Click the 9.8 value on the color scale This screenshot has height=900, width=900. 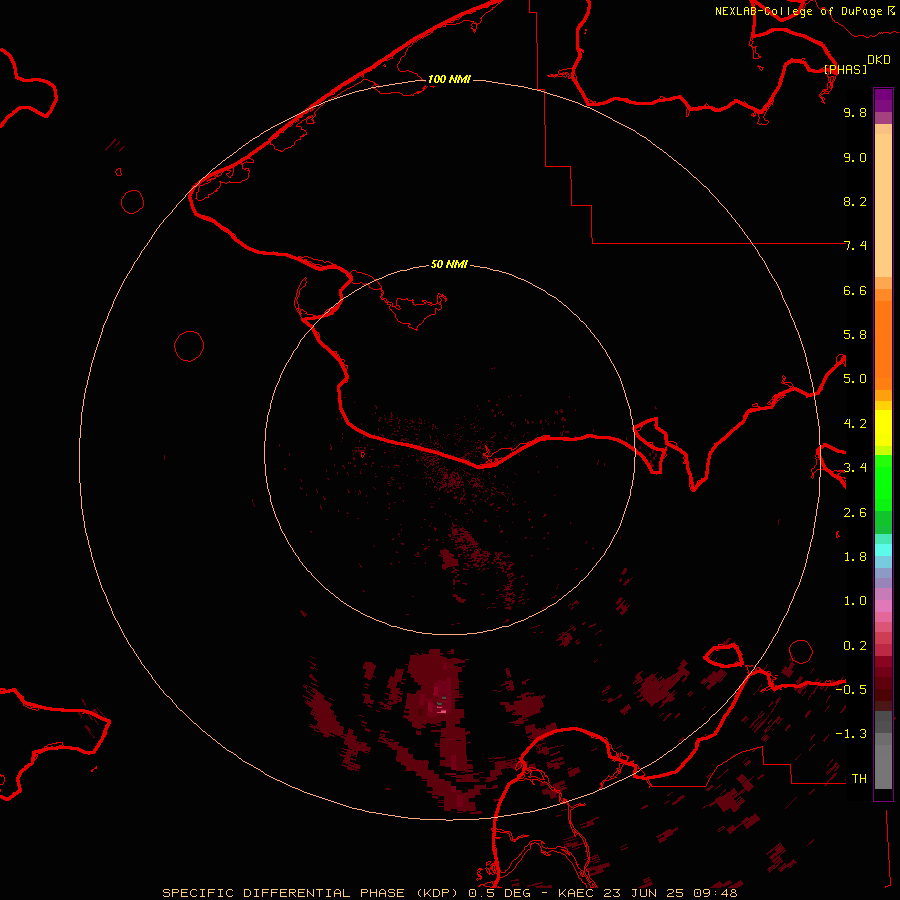coord(855,112)
